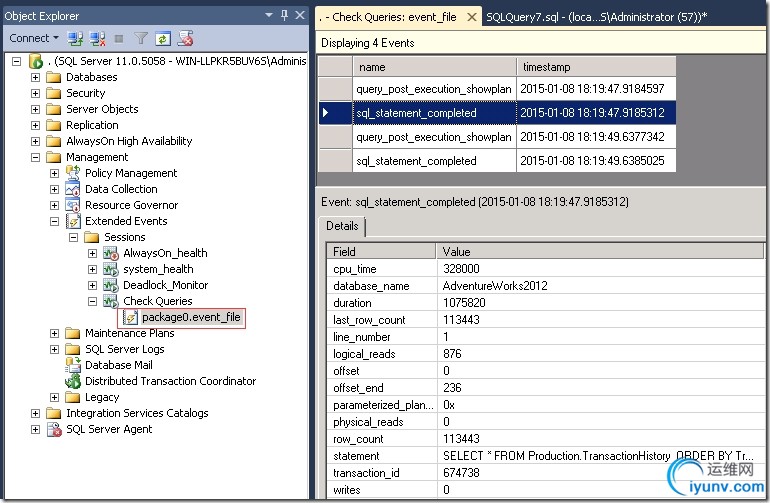
Task: Select first query_post_execution_showplan event row
Action: click(497, 89)
